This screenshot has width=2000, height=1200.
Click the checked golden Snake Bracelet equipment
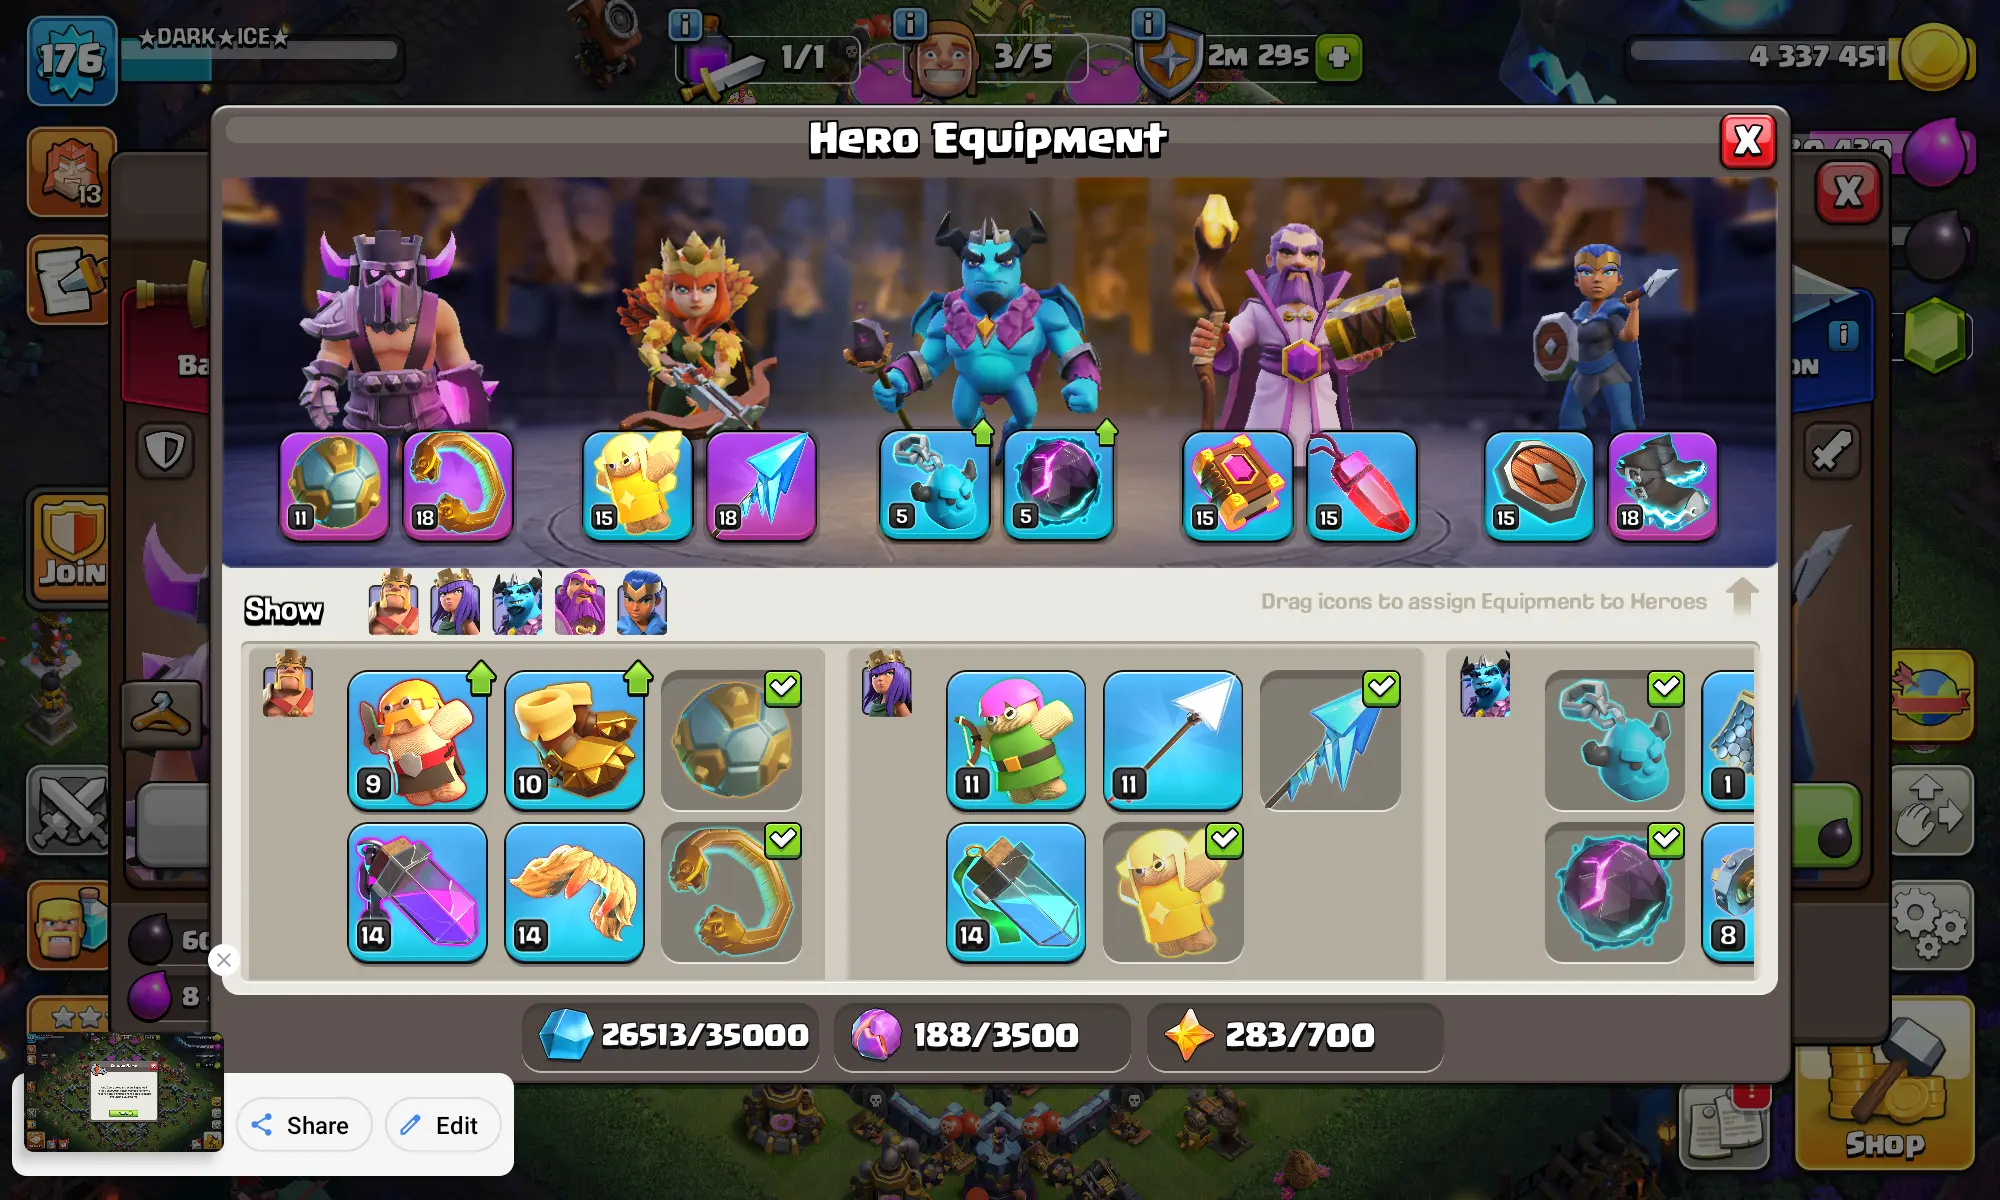[x=731, y=892]
